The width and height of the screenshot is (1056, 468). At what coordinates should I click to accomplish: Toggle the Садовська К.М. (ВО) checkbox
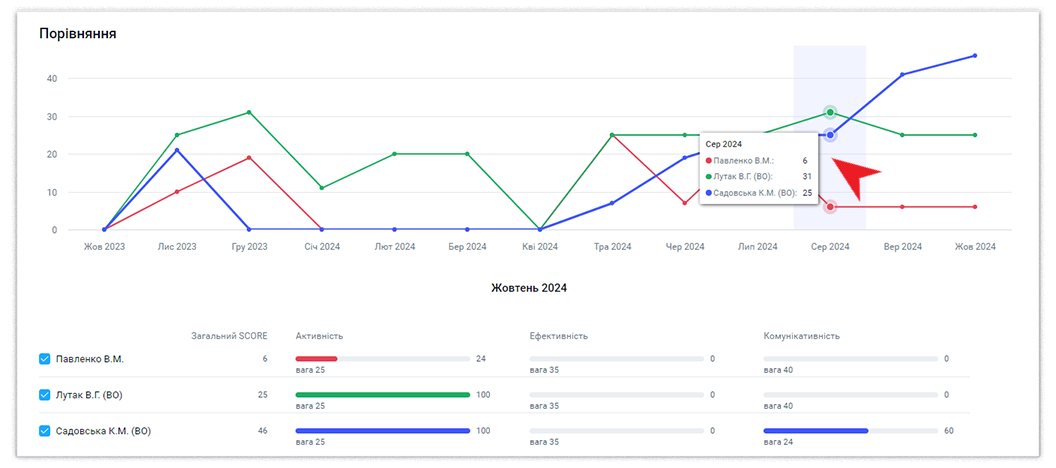click(x=44, y=431)
